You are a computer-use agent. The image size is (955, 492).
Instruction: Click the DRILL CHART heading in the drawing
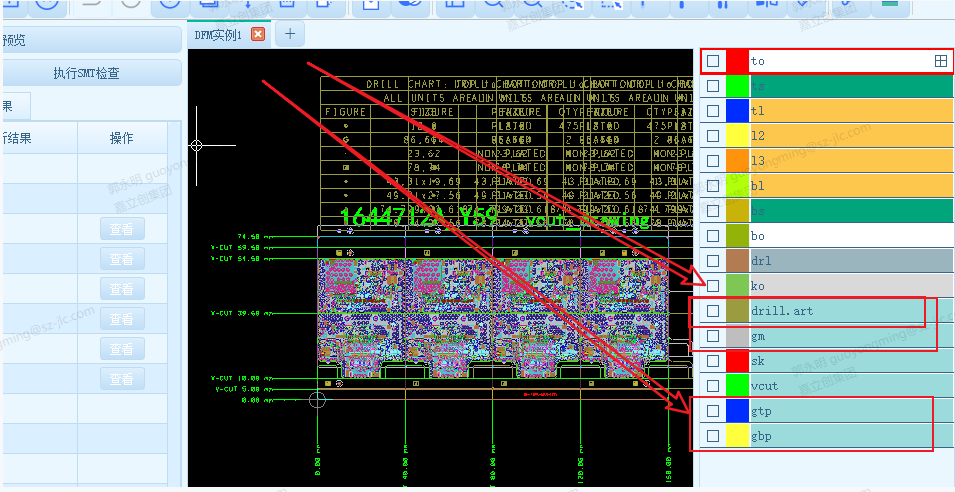click(x=405, y=85)
